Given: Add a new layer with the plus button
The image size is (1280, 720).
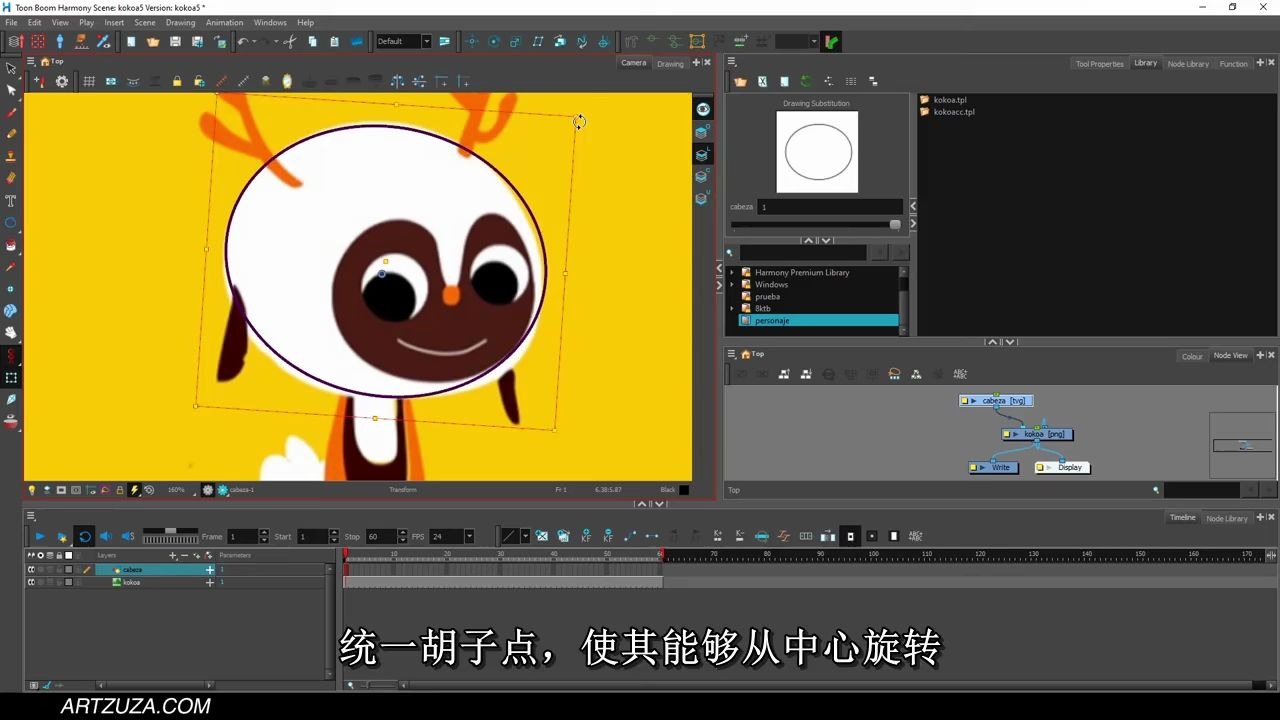Looking at the screenshot, I should (171, 555).
